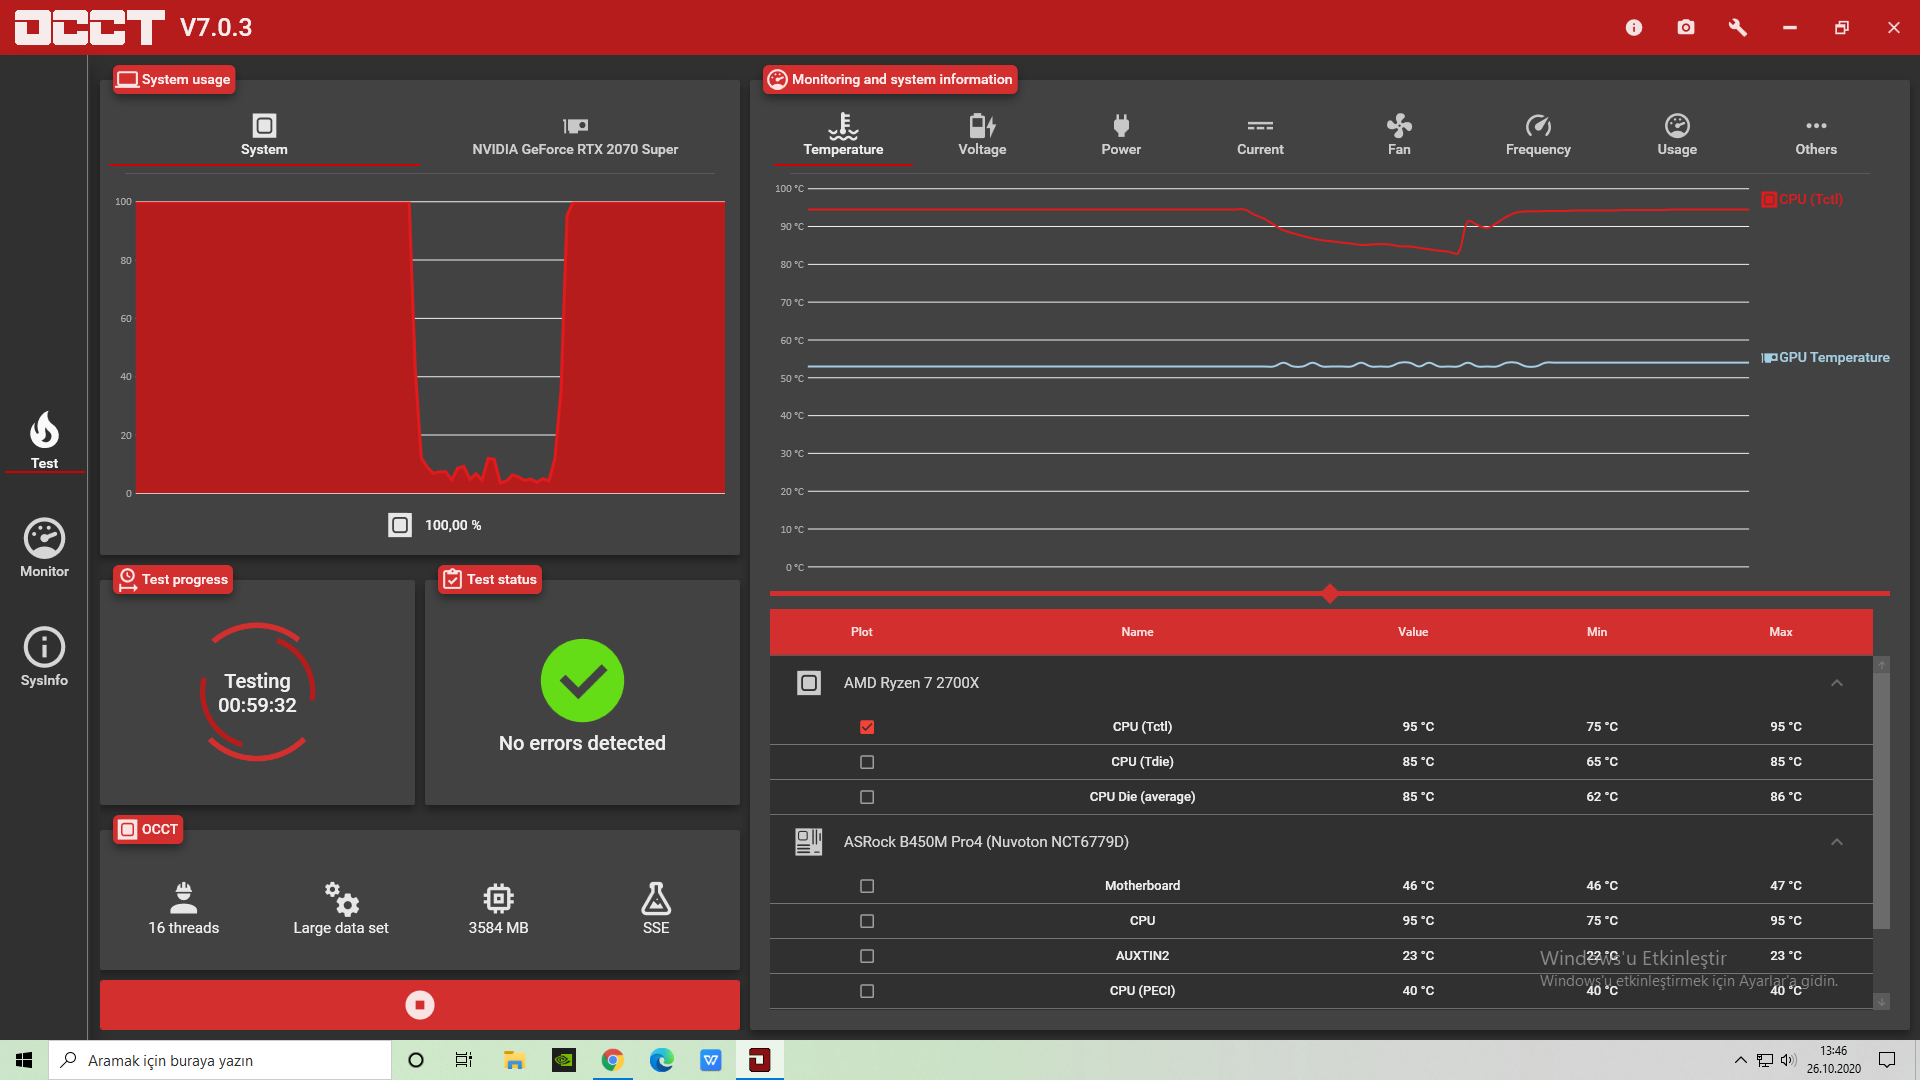Click the ASRock motherboard icon

[809, 842]
